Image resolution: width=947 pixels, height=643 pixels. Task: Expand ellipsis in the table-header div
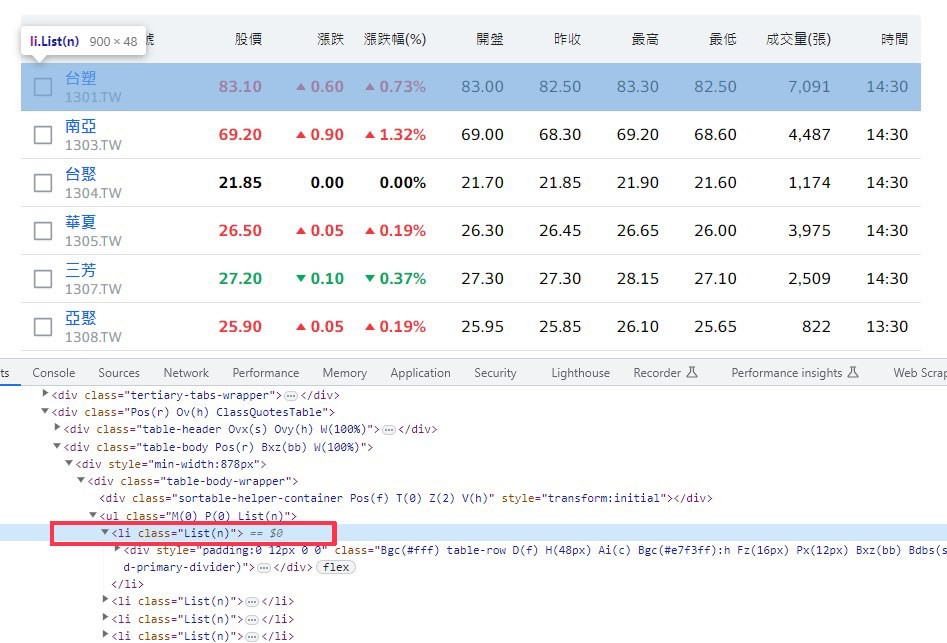pyautogui.click(x=389, y=430)
